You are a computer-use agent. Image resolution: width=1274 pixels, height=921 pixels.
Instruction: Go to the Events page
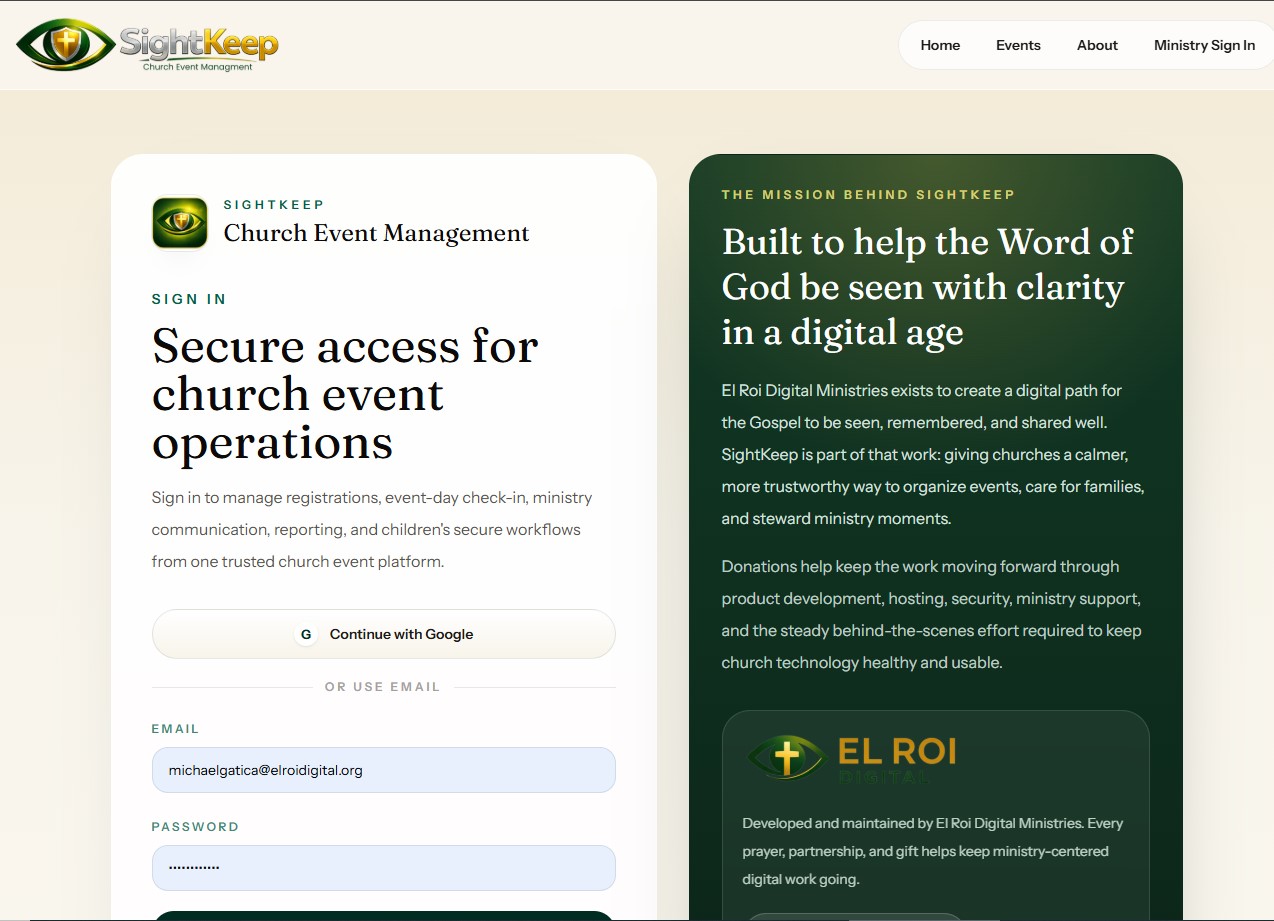click(x=1018, y=45)
